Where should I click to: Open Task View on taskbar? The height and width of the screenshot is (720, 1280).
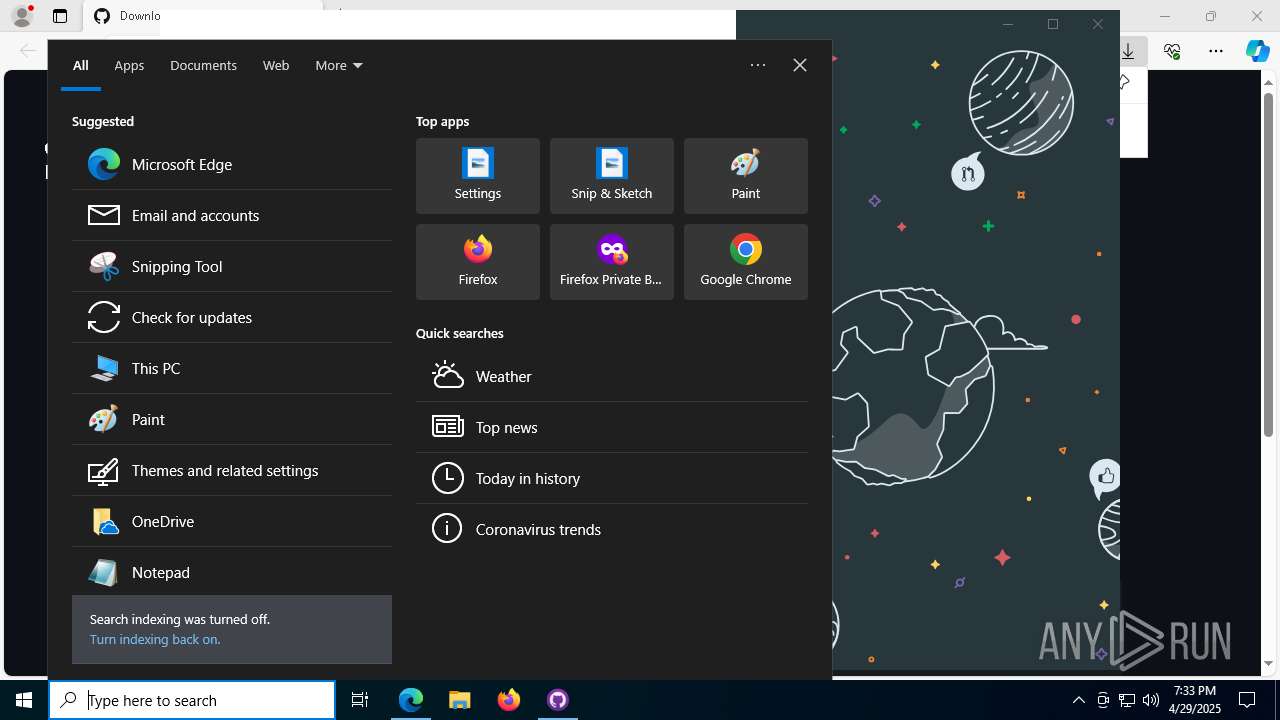(360, 700)
